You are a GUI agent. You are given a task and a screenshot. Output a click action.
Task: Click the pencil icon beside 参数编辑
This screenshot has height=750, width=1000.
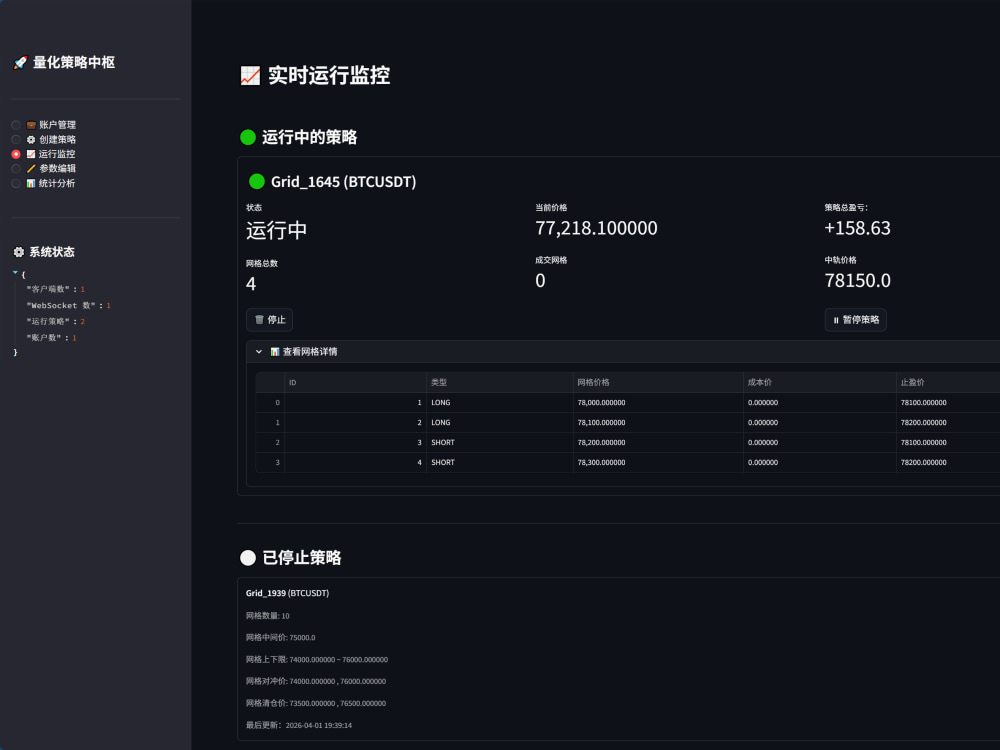tap(31, 169)
